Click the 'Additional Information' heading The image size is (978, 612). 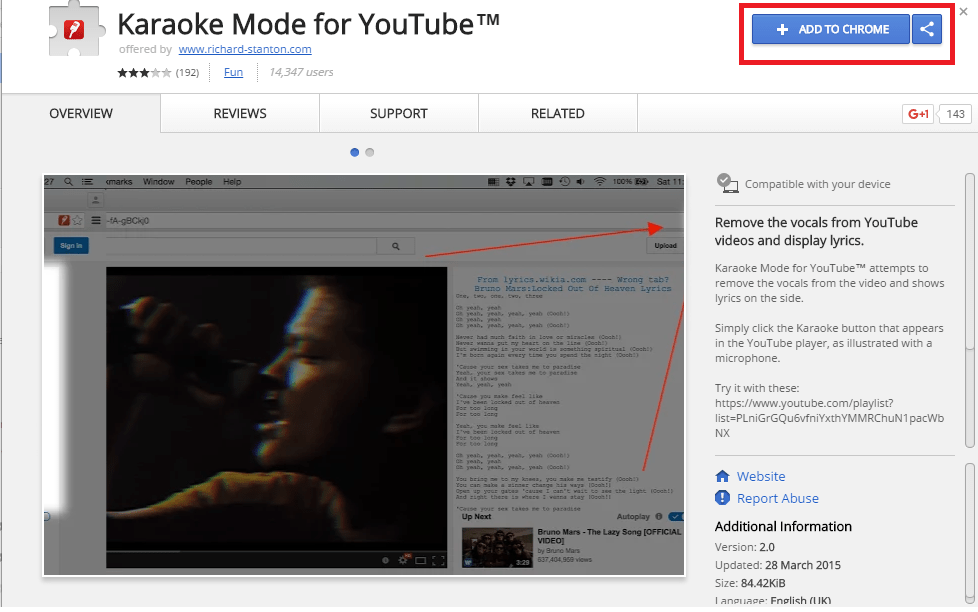coord(783,527)
